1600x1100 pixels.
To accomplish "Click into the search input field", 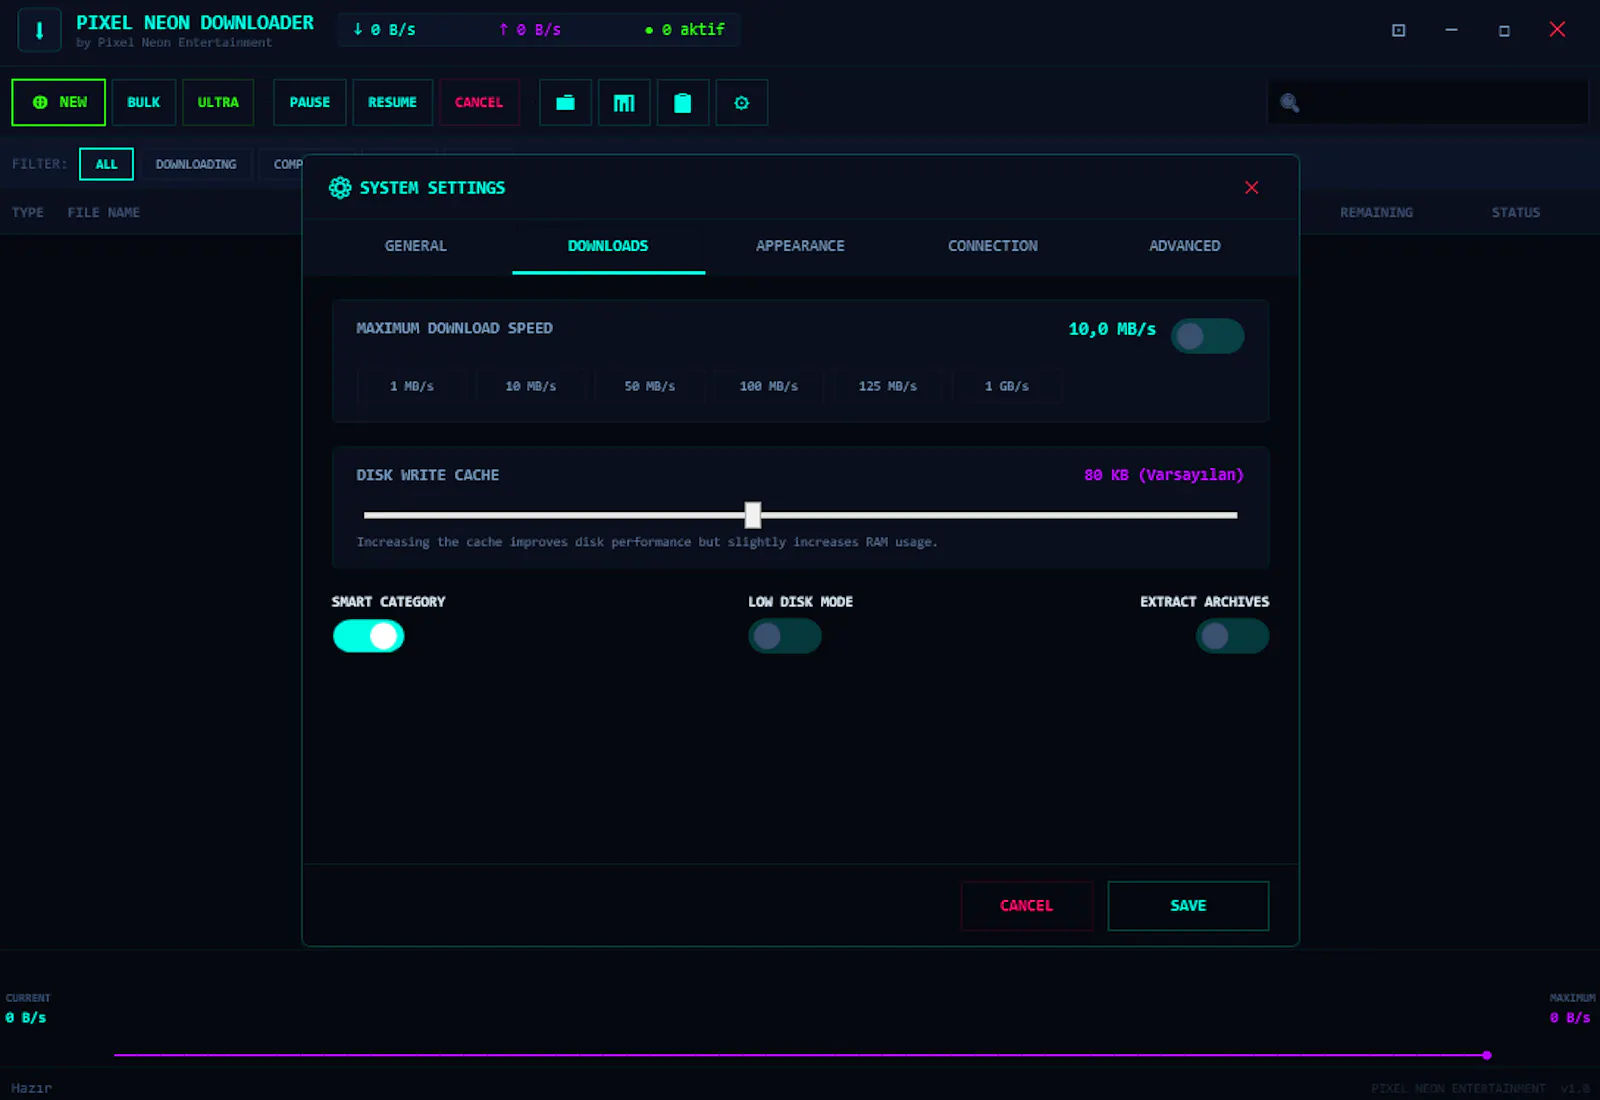I will [x=1428, y=103].
